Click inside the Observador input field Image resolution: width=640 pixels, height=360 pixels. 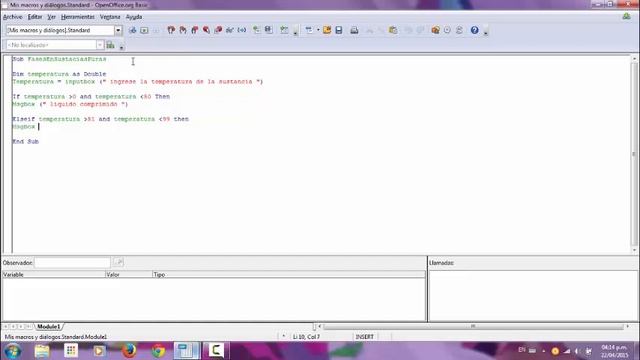click(72, 262)
